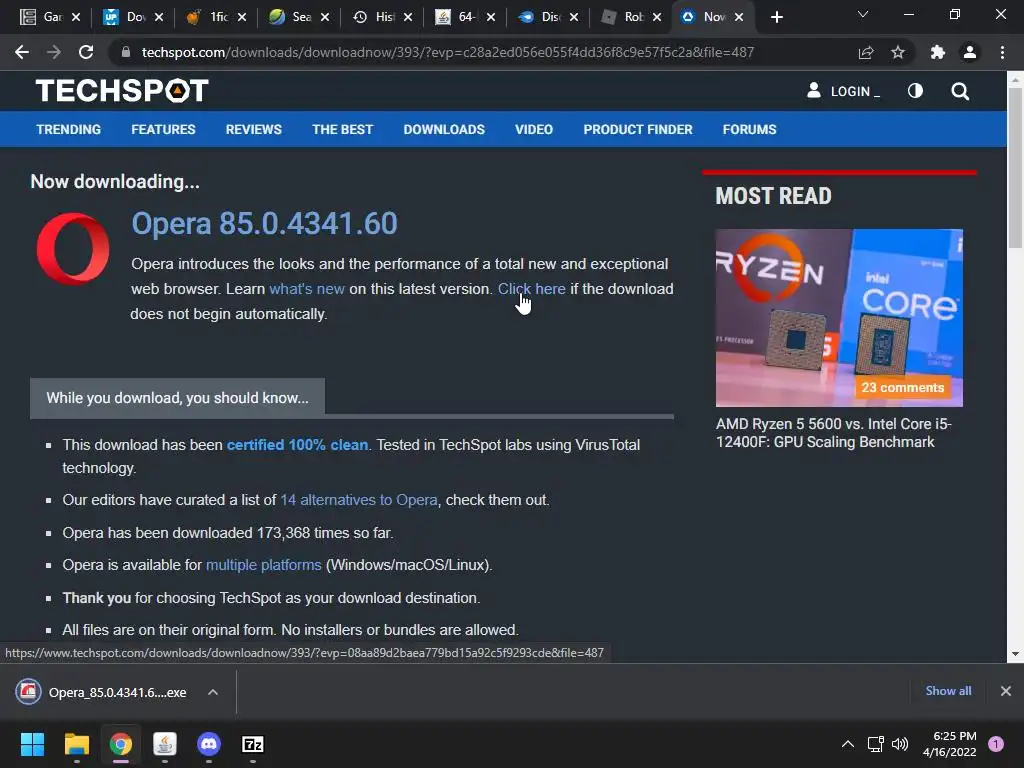1024x768 pixels.
Task: Open Discord from taskbar
Action: point(209,744)
